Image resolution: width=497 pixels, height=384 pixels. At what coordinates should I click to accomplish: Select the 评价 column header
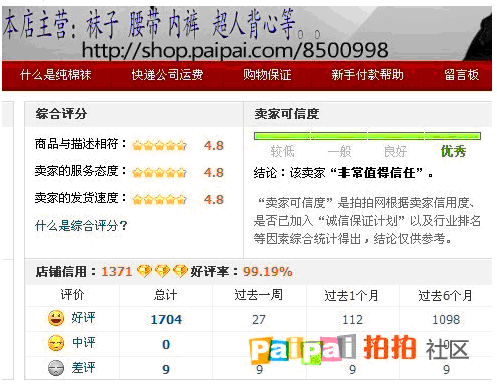coord(72,295)
